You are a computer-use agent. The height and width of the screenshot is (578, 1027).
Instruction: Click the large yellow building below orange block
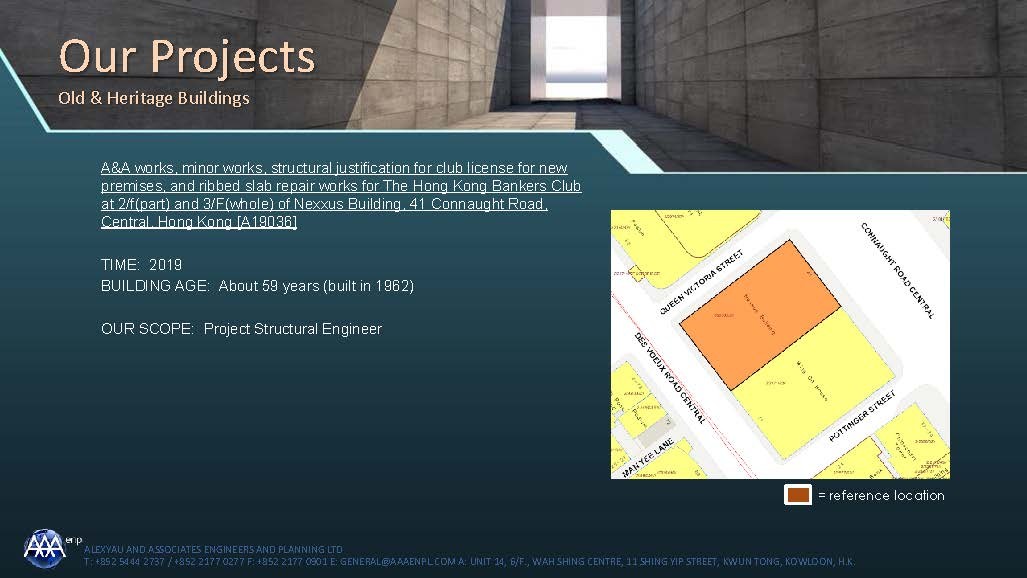coord(810,382)
